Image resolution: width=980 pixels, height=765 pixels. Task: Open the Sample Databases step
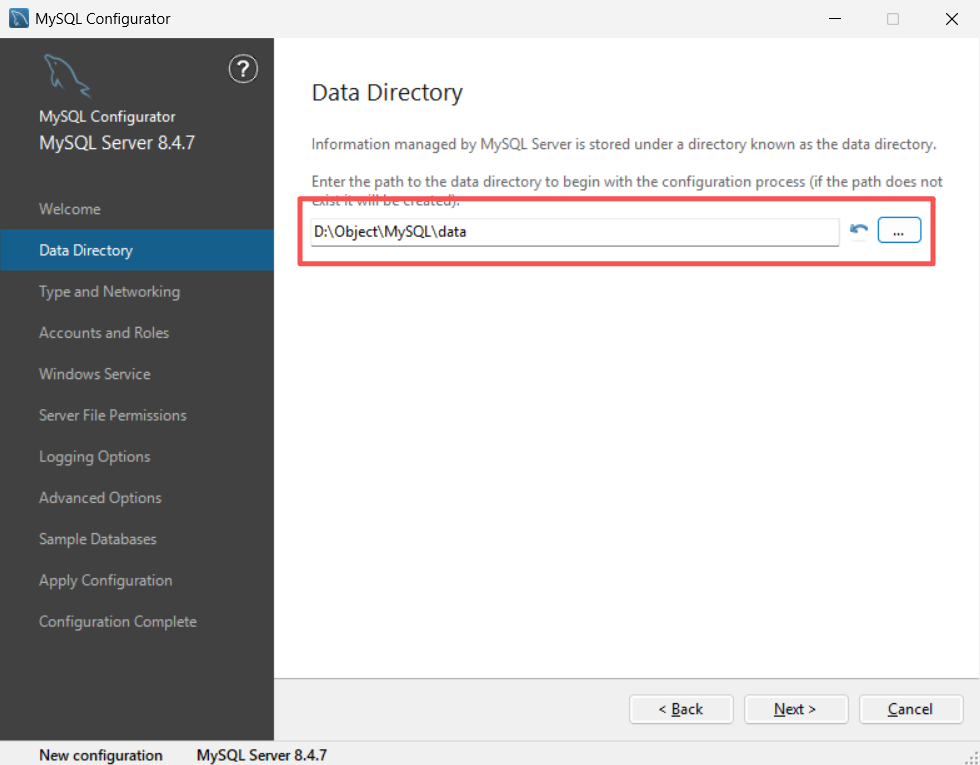click(98, 539)
